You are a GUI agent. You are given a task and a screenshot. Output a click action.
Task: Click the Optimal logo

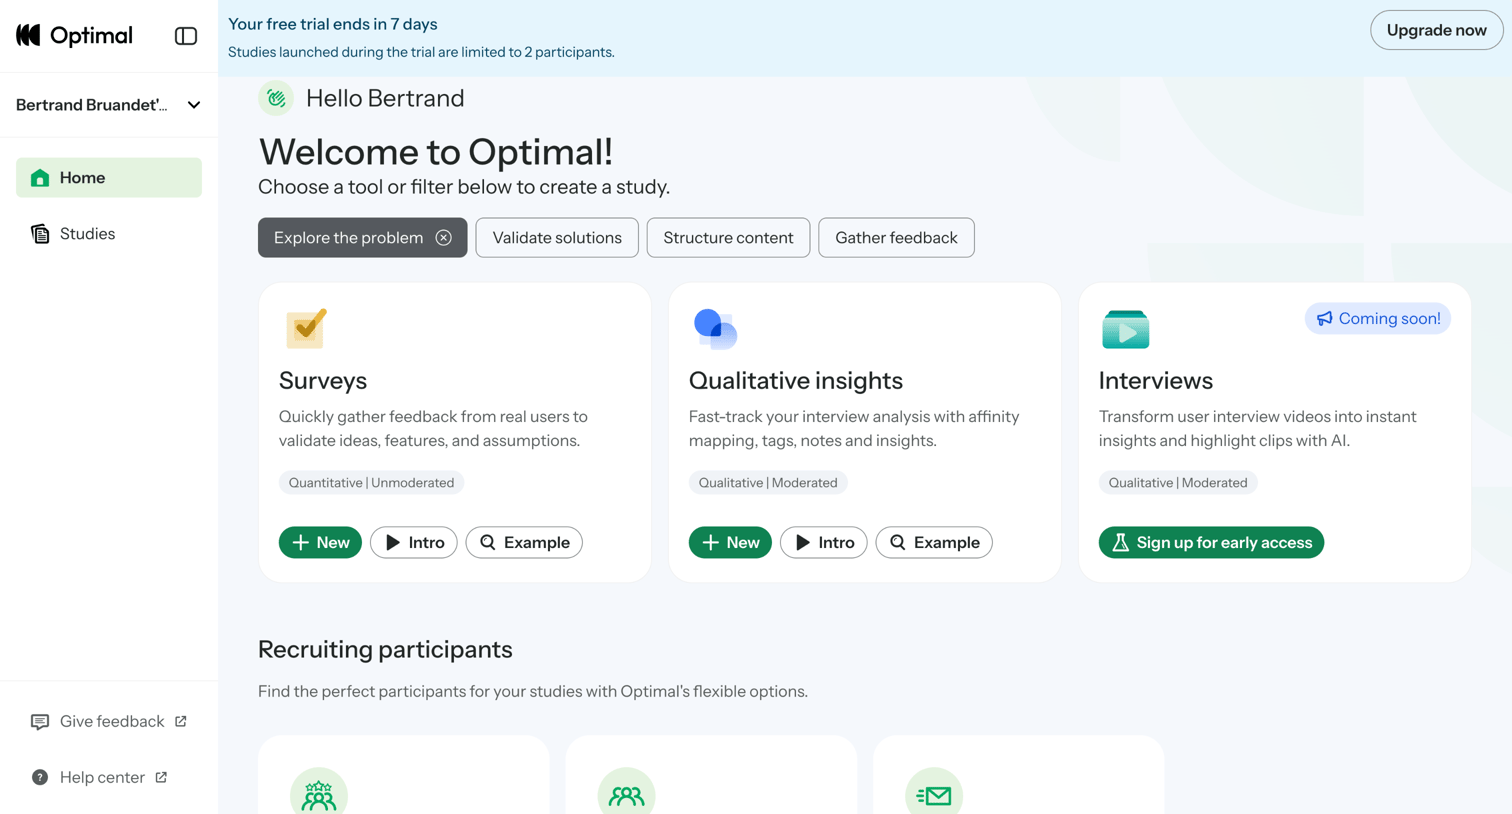coord(74,36)
